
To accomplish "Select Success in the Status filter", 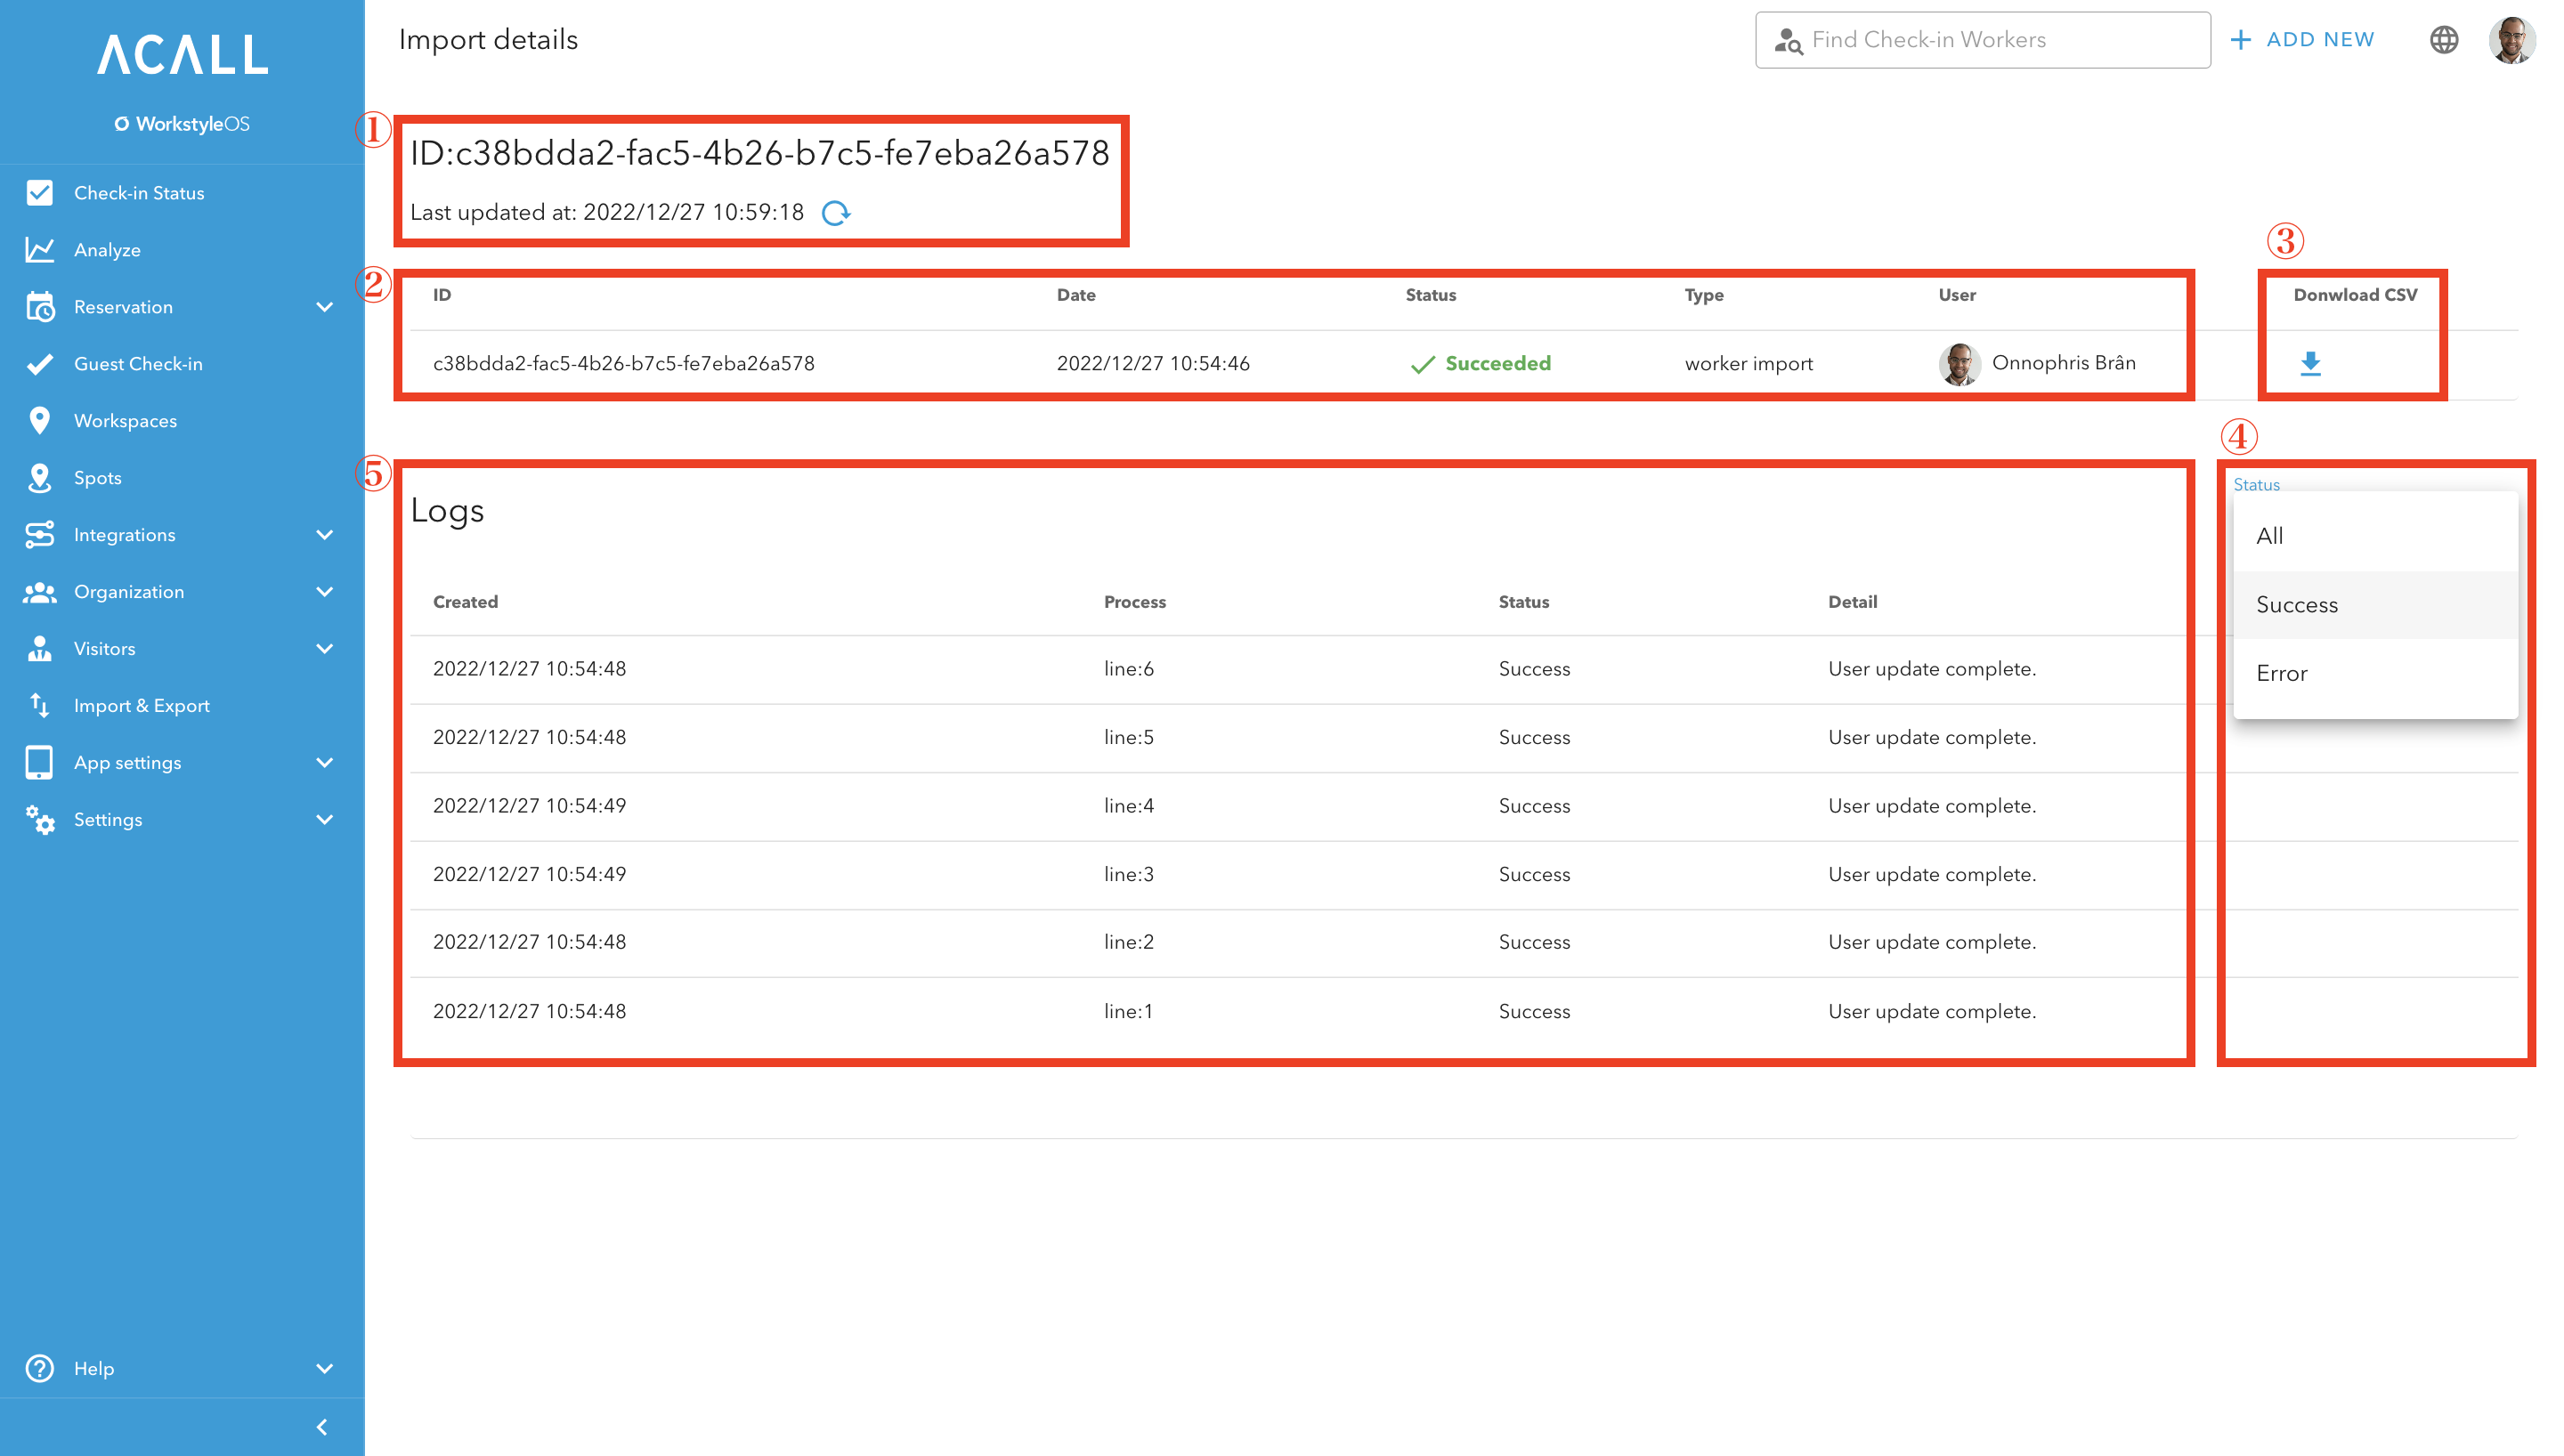I will [2297, 604].
